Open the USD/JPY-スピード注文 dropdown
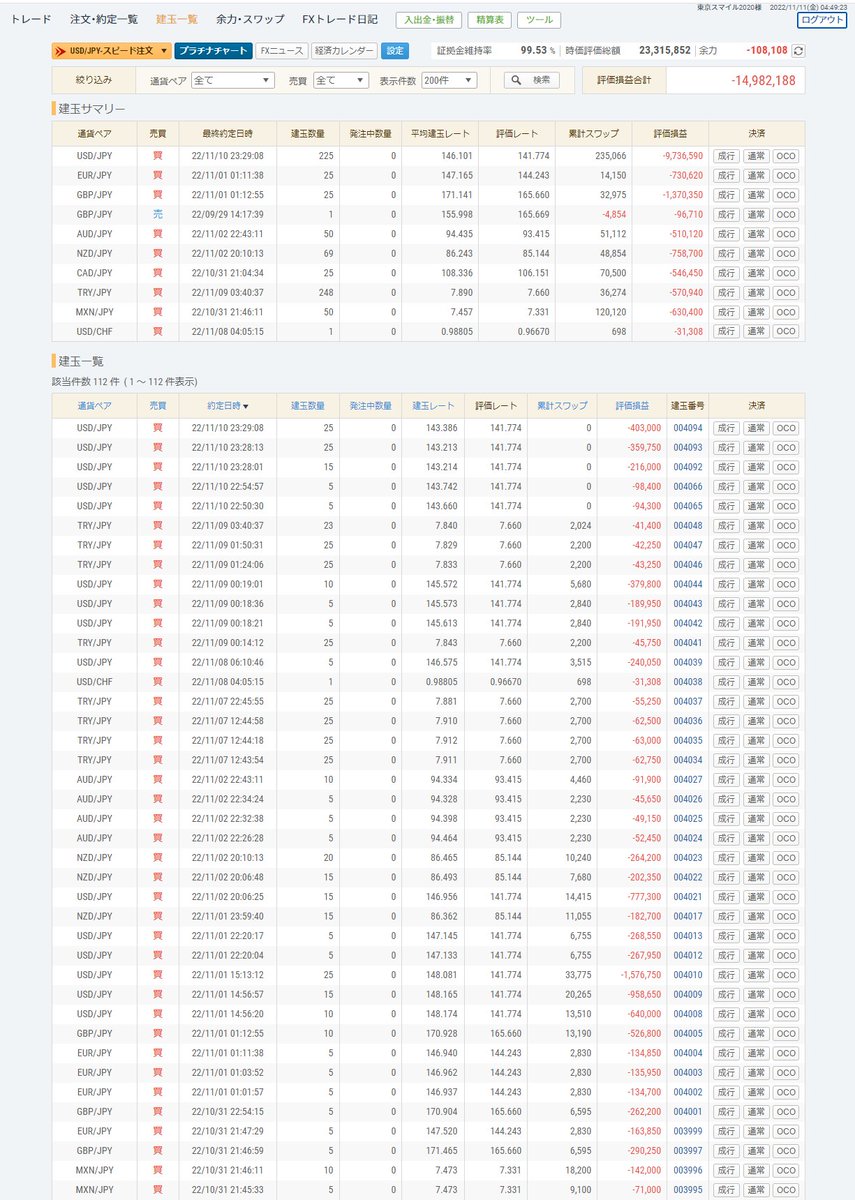The width and height of the screenshot is (855, 1200). point(110,50)
